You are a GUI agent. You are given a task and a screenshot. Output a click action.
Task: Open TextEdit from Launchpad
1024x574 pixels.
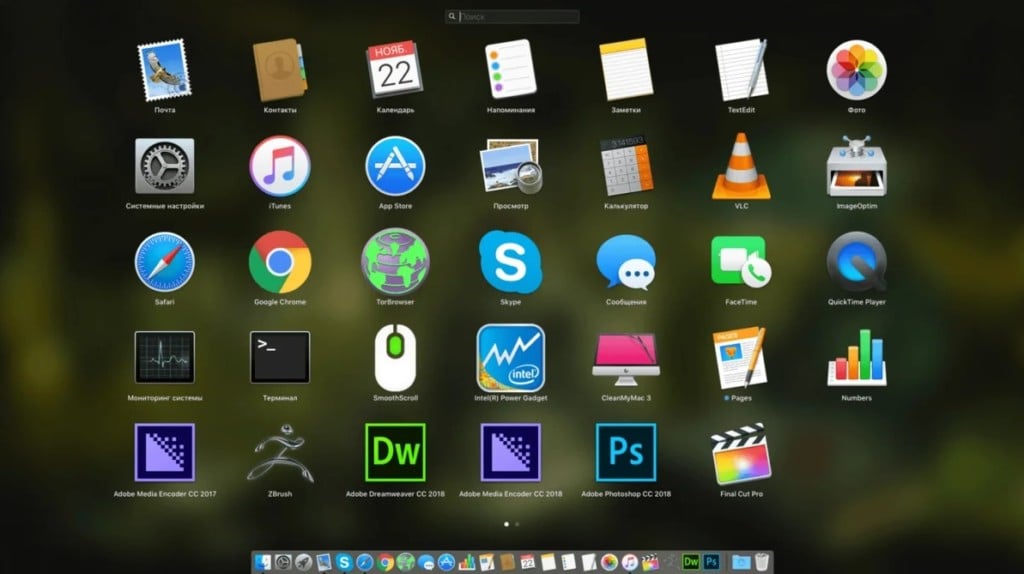(x=741, y=70)
